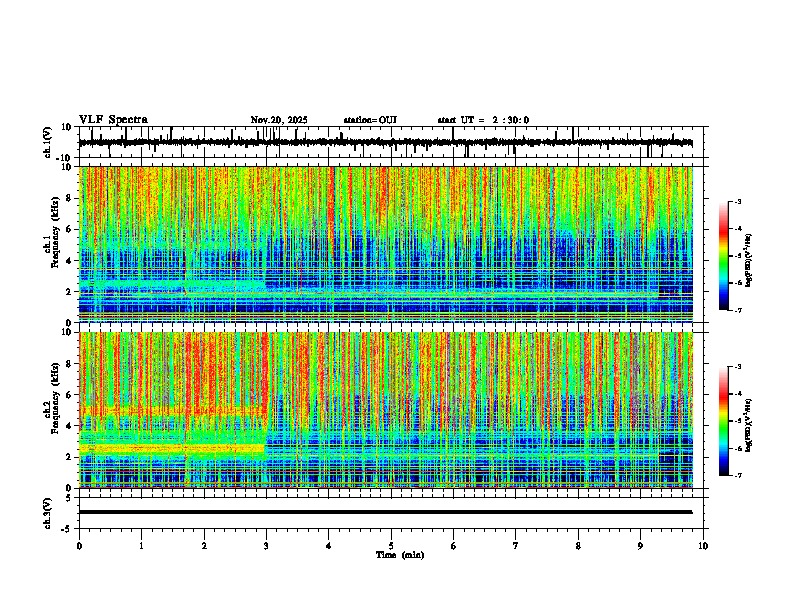This screenshot has height=612, width=792.
Task: Click the "-3" label on ch.1 color bar
Action: (x=738, y=201)
